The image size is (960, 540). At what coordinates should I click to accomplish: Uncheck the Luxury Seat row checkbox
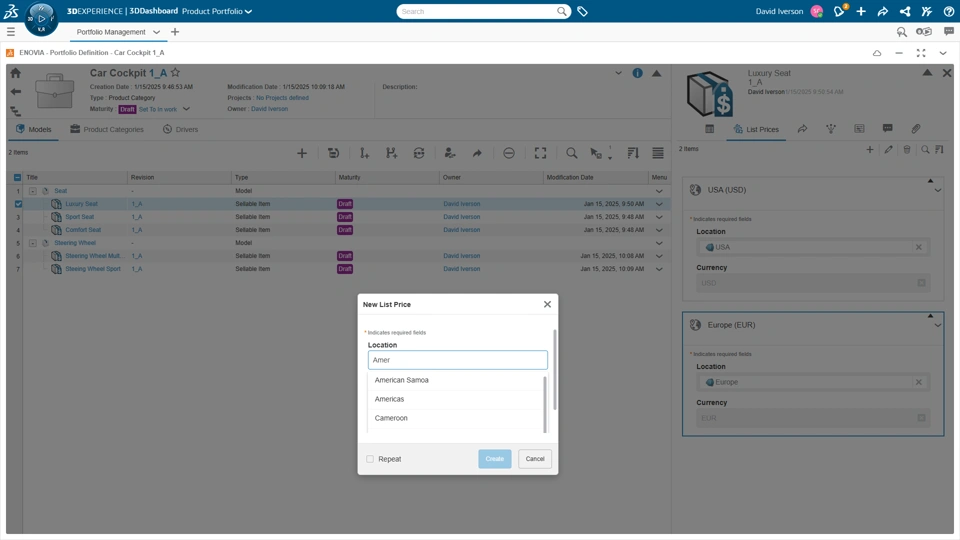18,204
